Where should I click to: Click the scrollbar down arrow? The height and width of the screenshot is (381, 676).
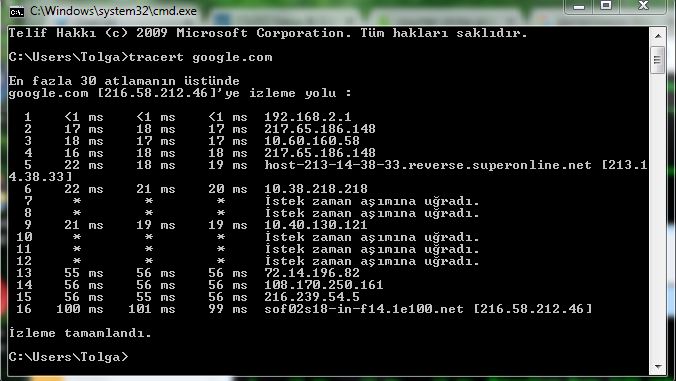click(x=657, y=367)
